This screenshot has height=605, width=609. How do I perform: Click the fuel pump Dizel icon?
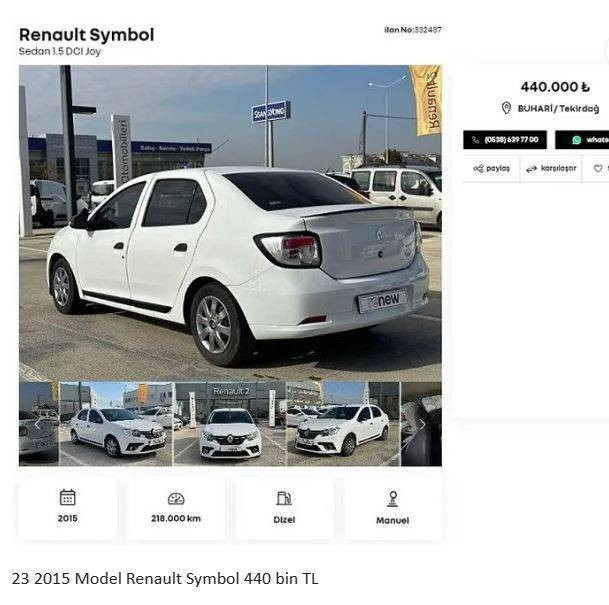(284, 498)
